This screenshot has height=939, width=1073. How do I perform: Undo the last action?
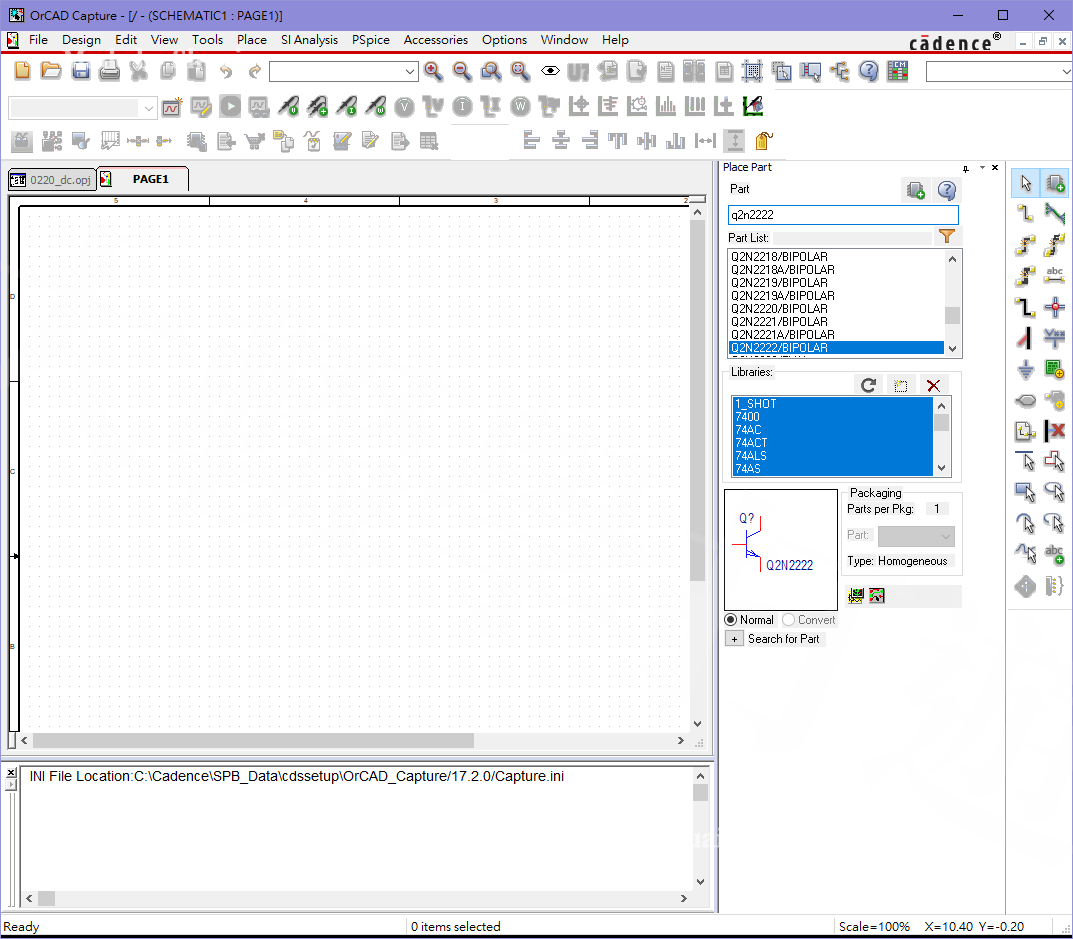click(x=226, y=70)
